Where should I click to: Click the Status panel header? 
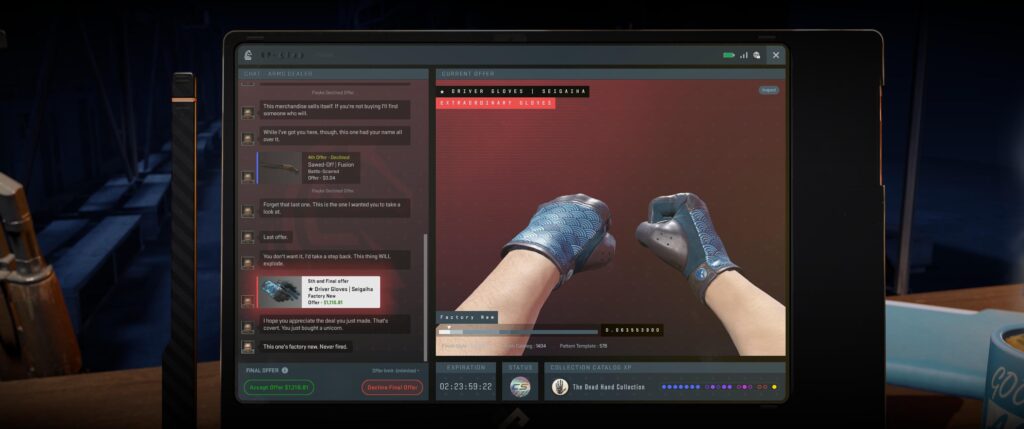[520, 368]
